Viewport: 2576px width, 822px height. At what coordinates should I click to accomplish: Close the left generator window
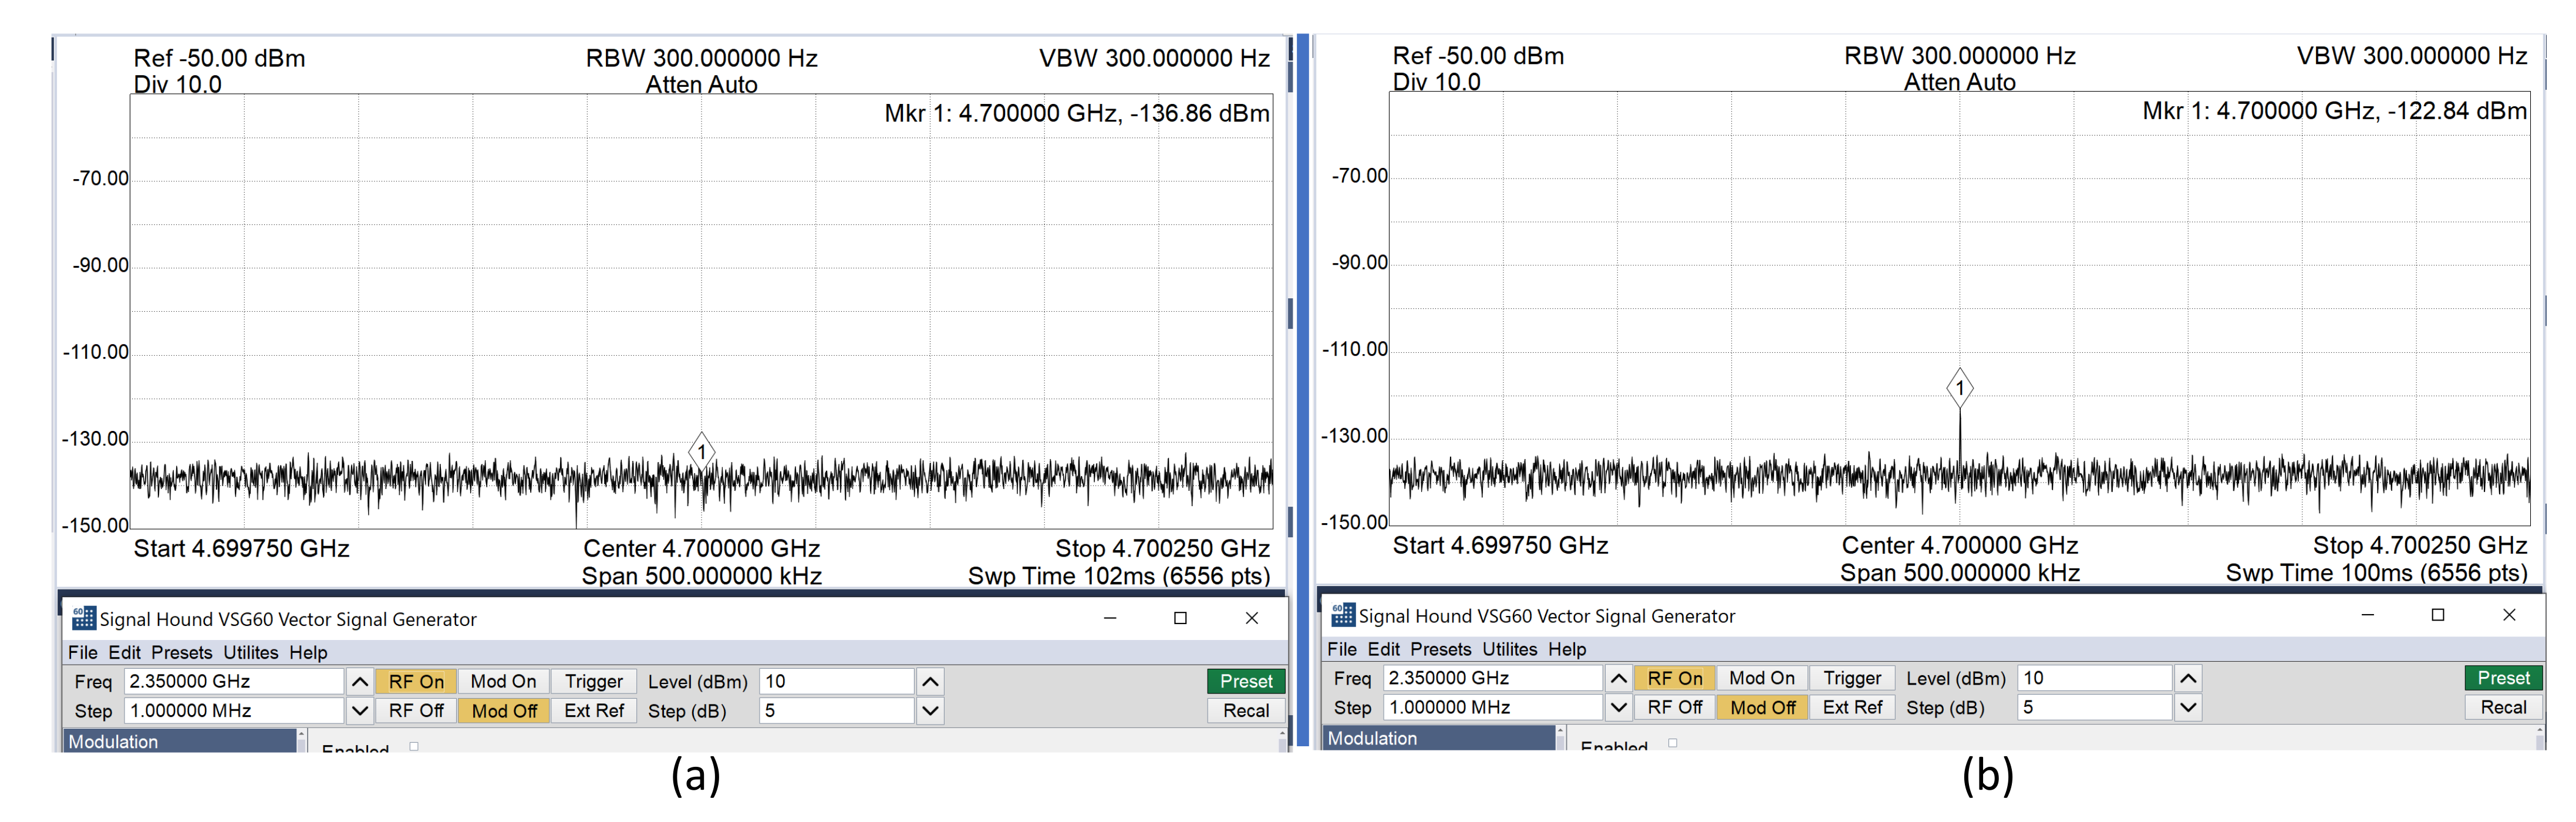coord(1251,618)
